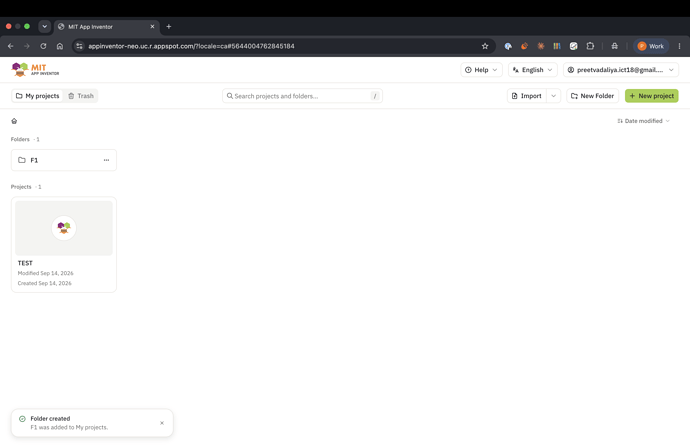Click Created Sep 14, 2026 text

coord(44,283)
